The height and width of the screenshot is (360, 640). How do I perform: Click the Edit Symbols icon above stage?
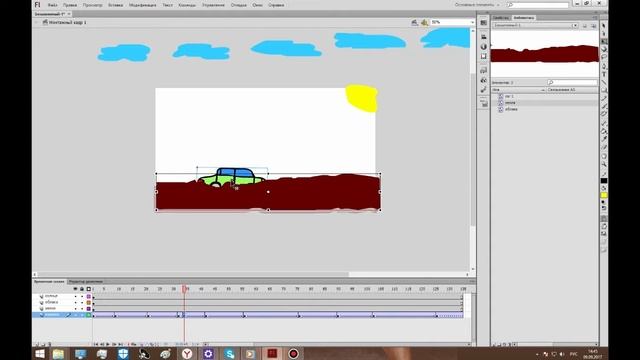[x=424, y=22]
